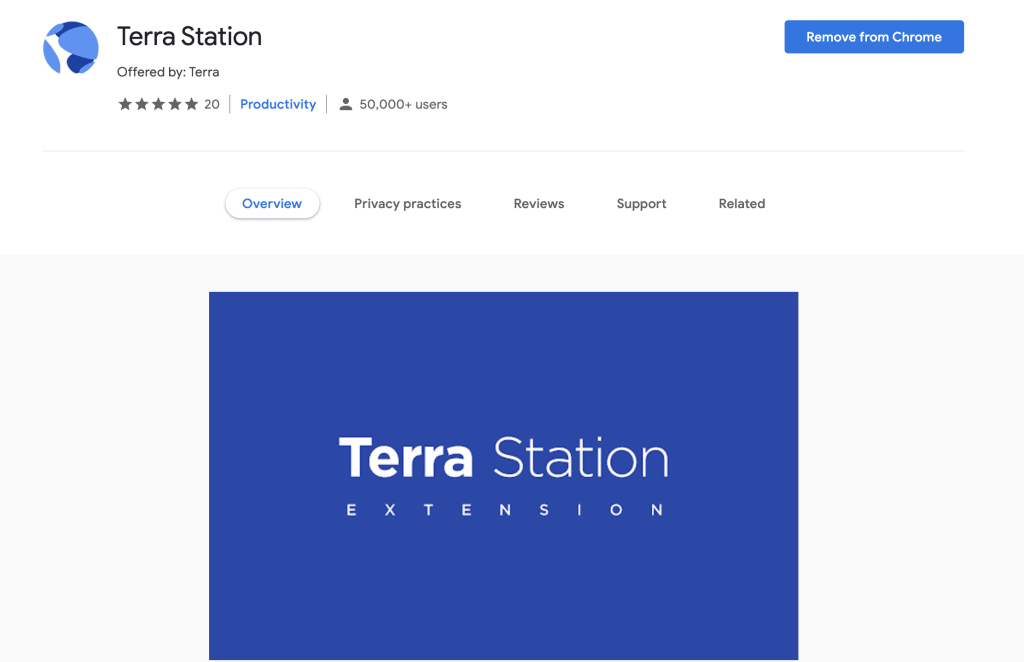This screenshot has width=1024, height=662.
Task: Click the Offered by: Terra text
Action: [168, 72]
